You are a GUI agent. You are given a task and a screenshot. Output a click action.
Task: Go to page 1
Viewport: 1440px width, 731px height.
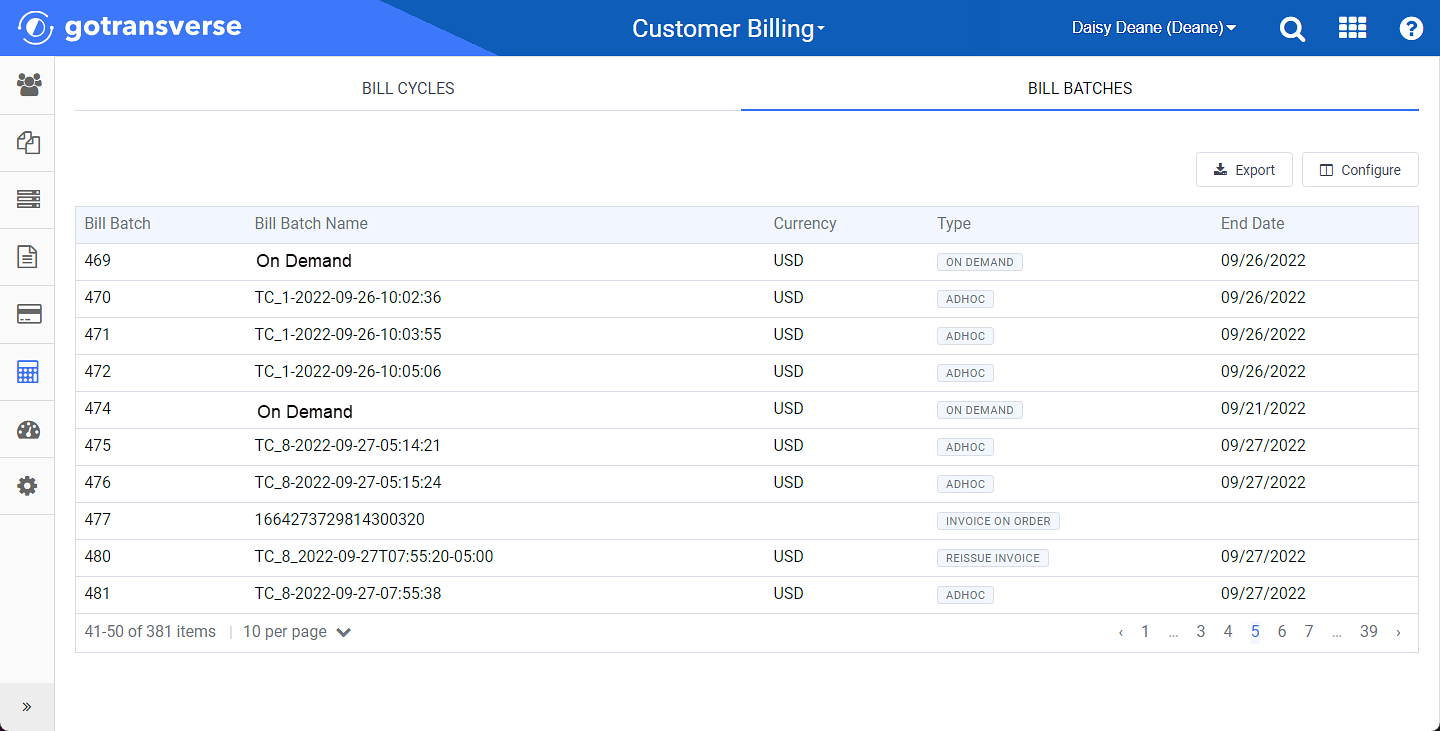1145,632
